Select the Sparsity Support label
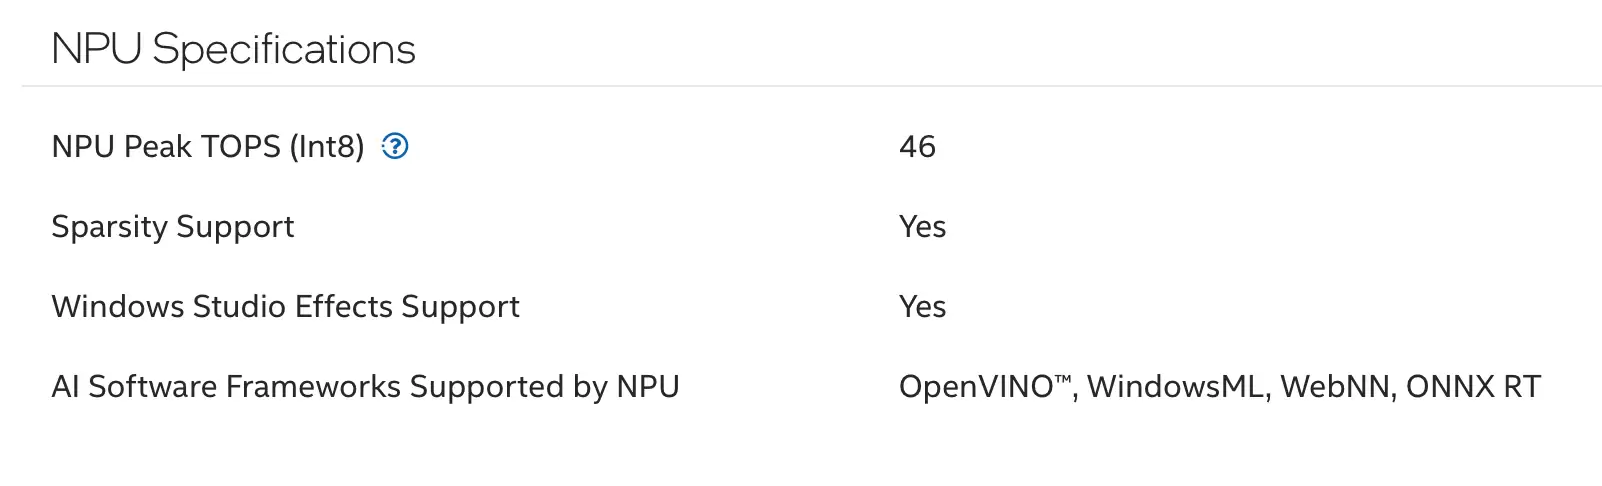Viewport: 1602px width, 486px height. click(x=173, y=228)
